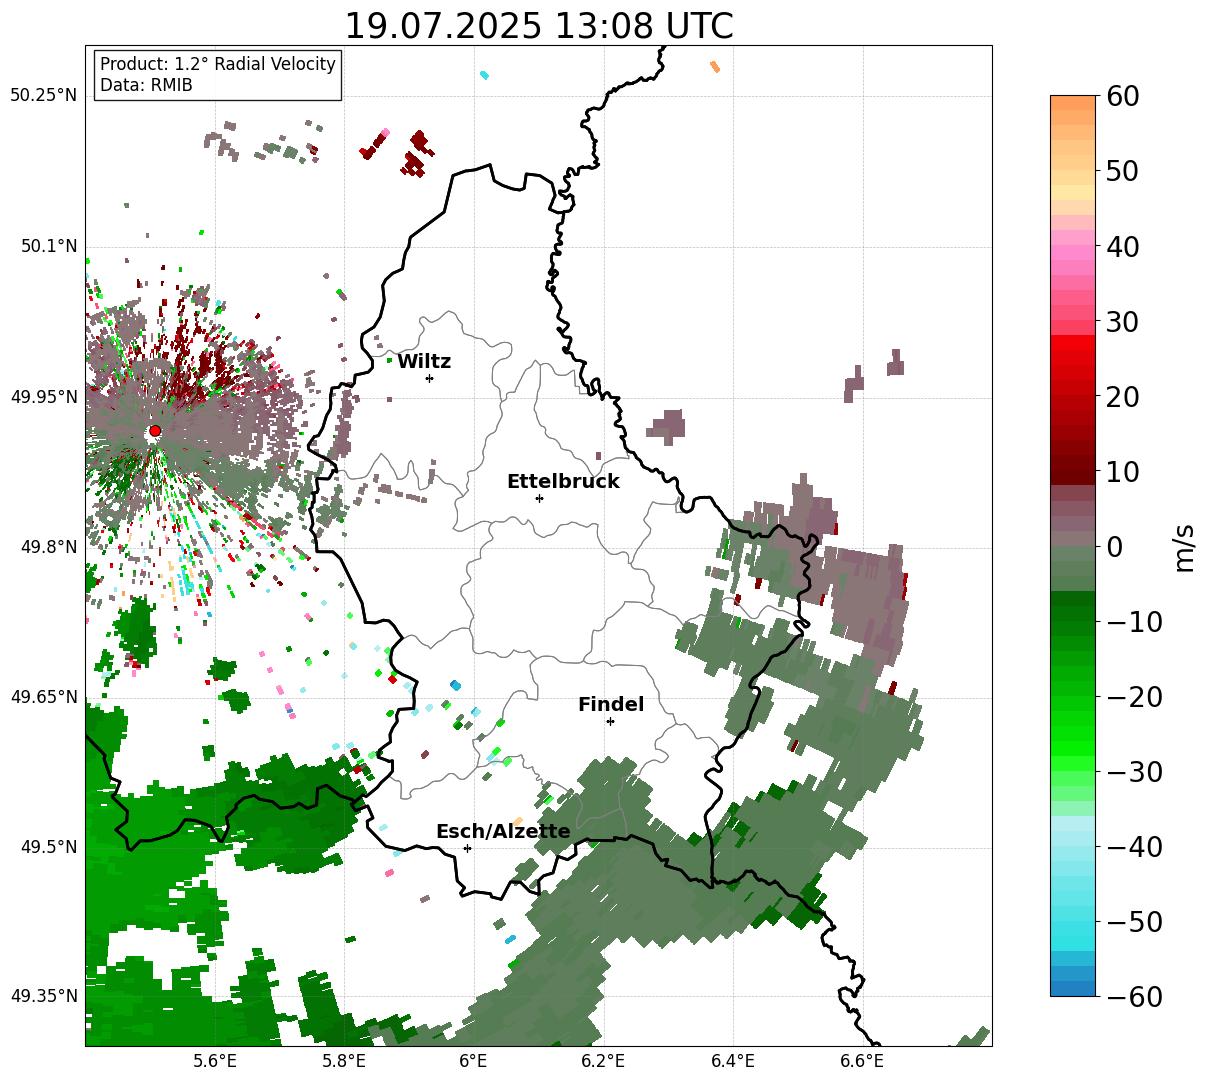The height and width of the screenshot is (1081, 1207).
Task: Click the Esch/Alzette city label
Action: (x=503, y=831)
